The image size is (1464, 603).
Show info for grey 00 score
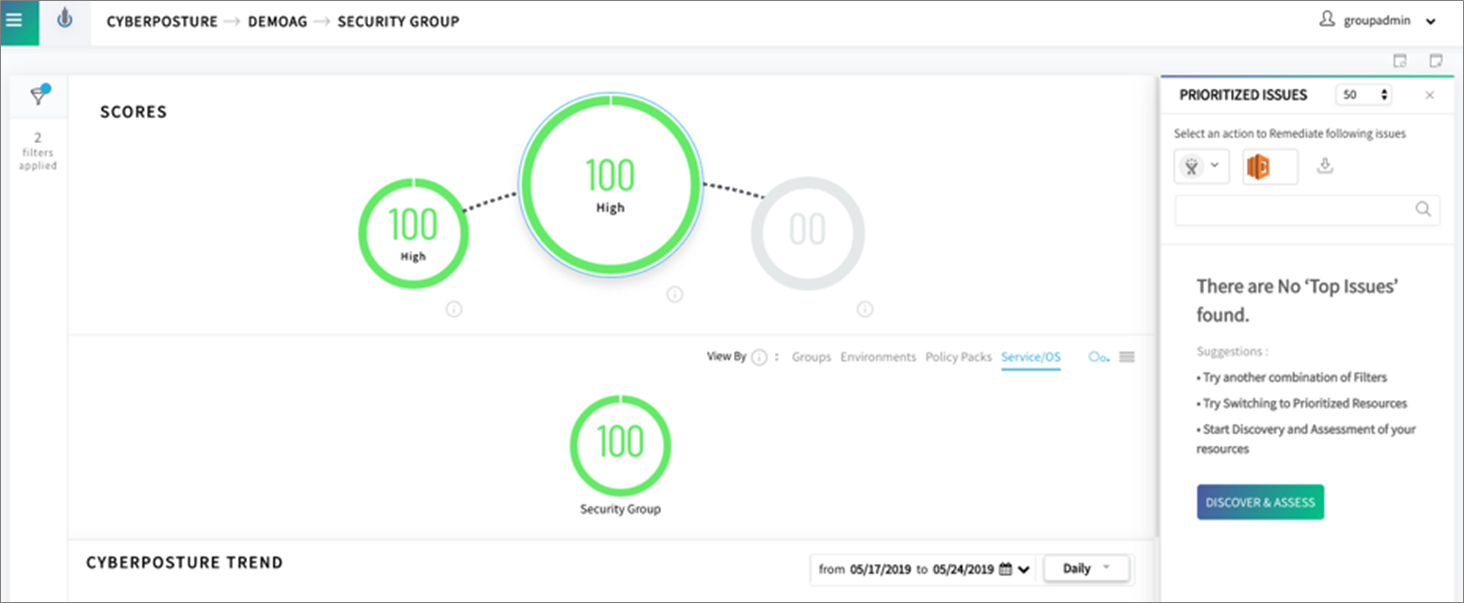pos(865,309)
